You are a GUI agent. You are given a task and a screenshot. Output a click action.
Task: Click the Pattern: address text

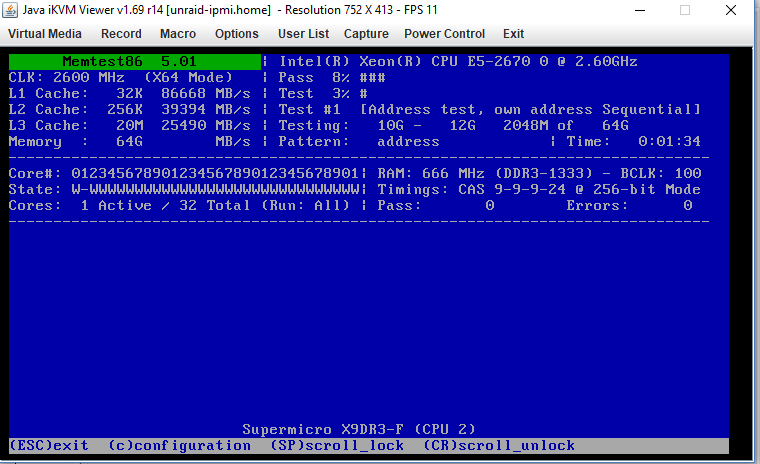pyautogui.click(x=359, y=142)
